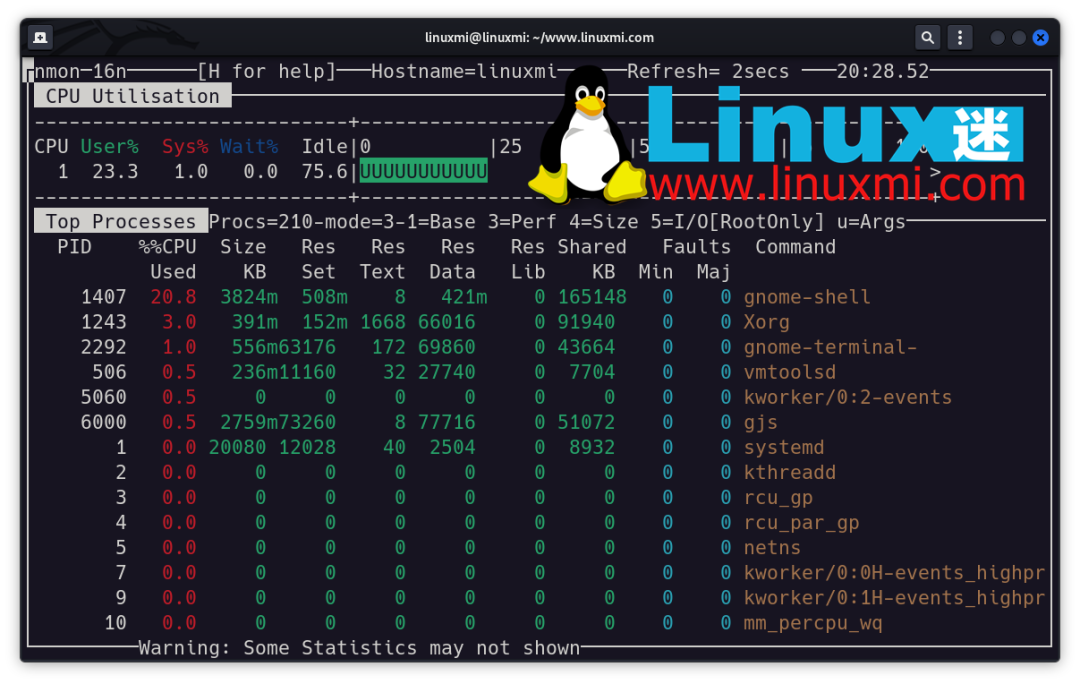
Task: Click PID 1407 in process list
Action: [x=103, y=297]
